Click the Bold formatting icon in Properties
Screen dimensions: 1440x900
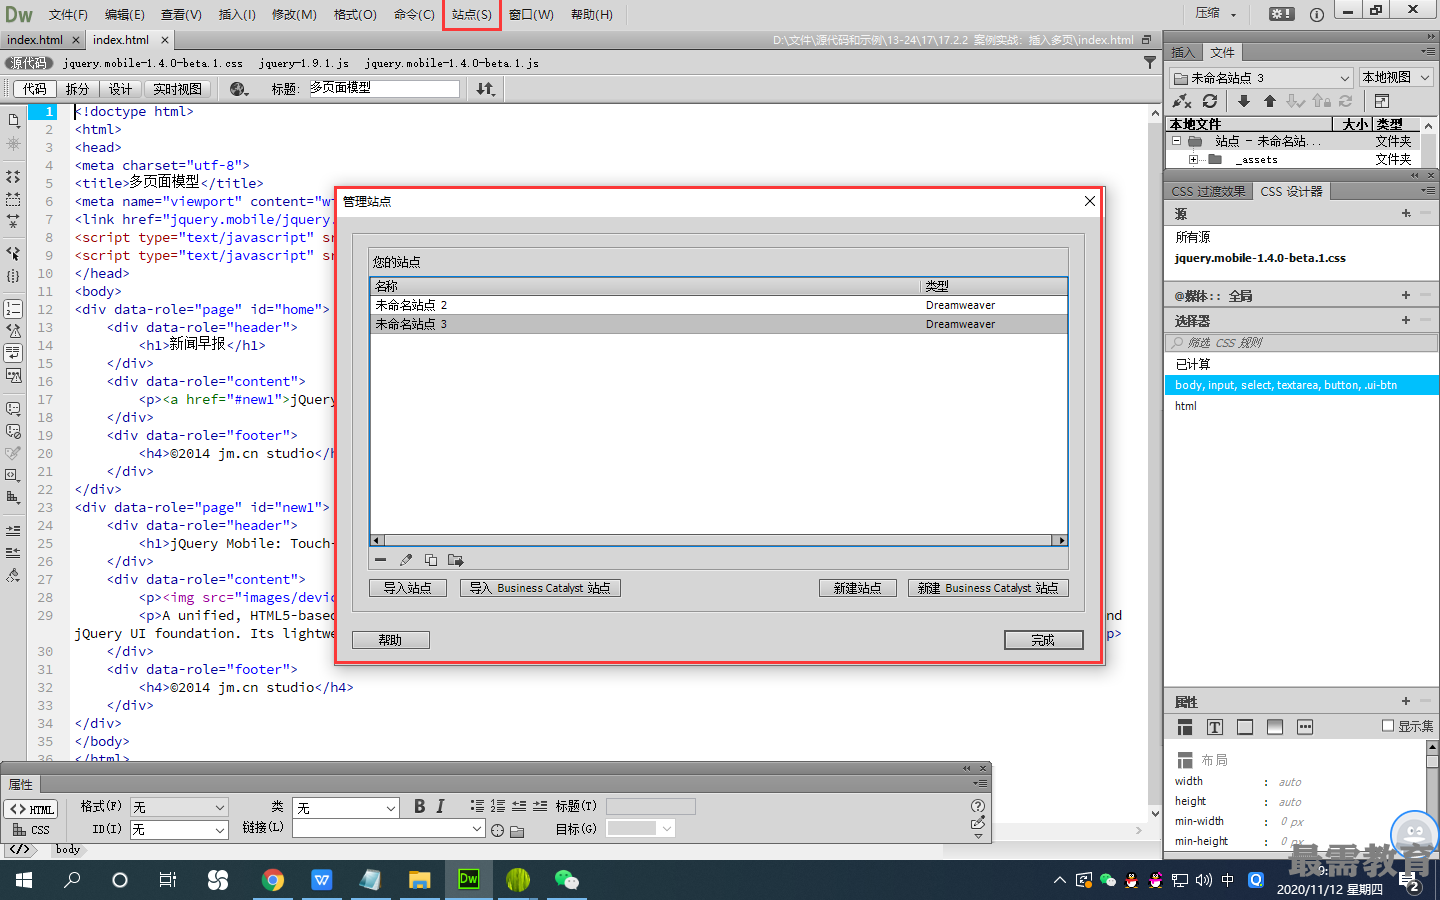[420, 806]
